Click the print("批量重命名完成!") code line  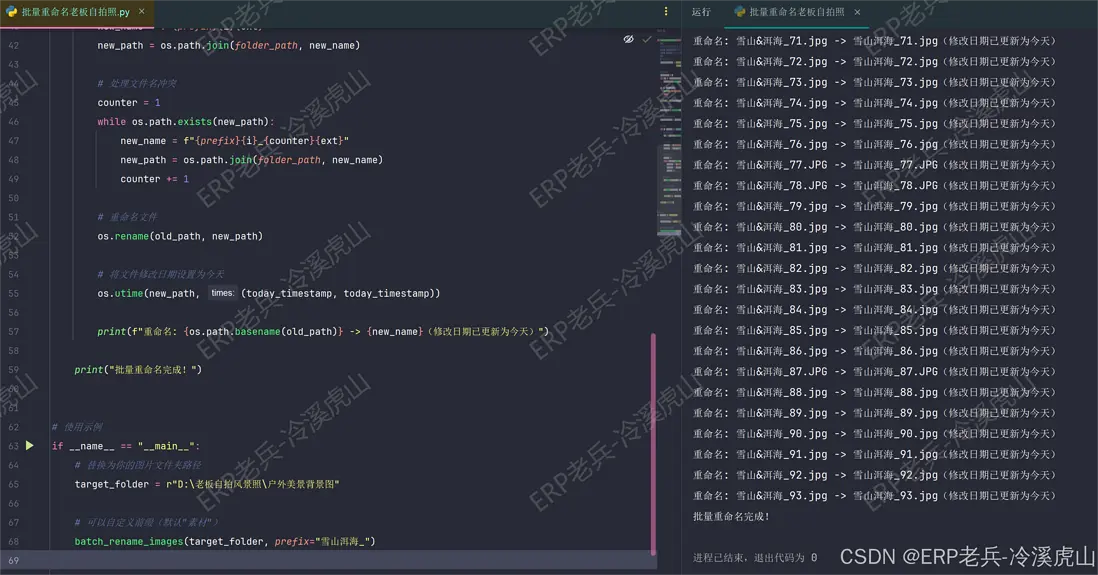(138, 369)
